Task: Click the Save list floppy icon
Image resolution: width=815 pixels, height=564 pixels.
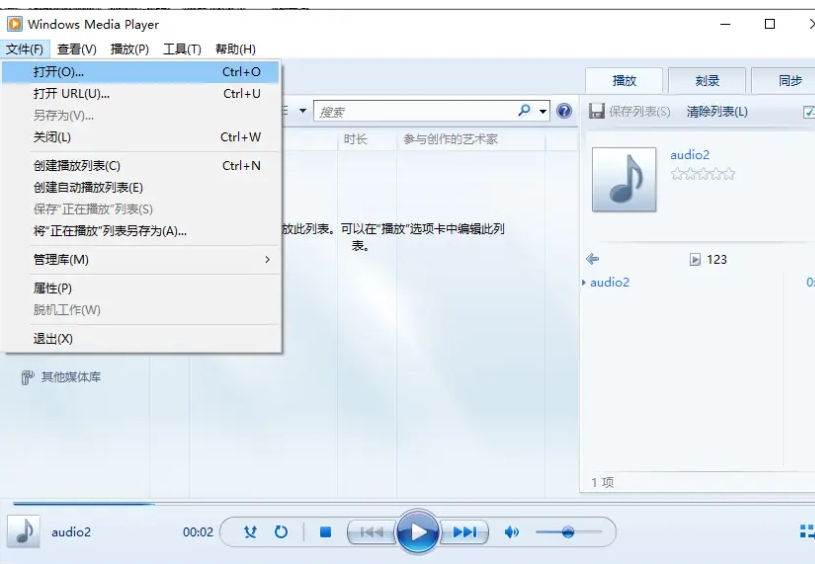Action: coord(597,111)
